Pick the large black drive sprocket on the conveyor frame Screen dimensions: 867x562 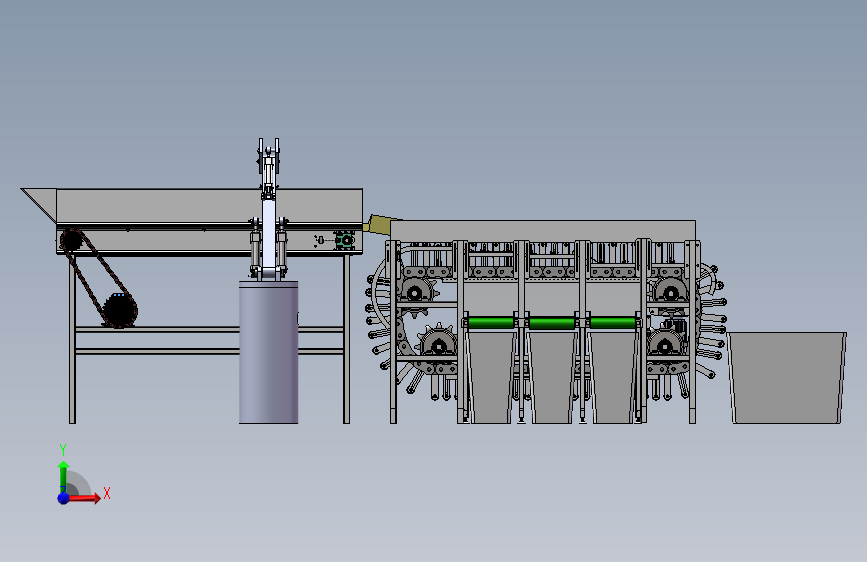118,310
